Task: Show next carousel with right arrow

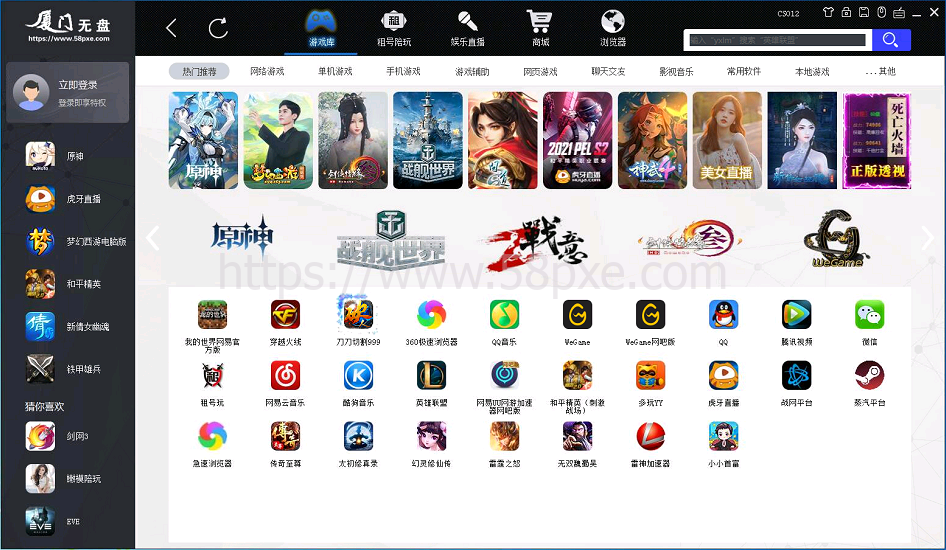Action: tap(927, 238)
